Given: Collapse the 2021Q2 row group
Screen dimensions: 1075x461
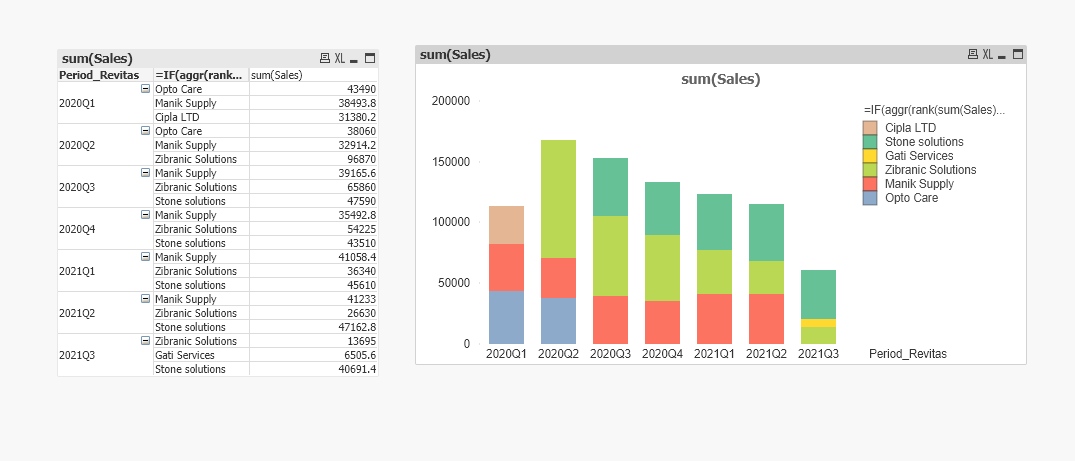Looking at the screenshot, I should point(145,298).
